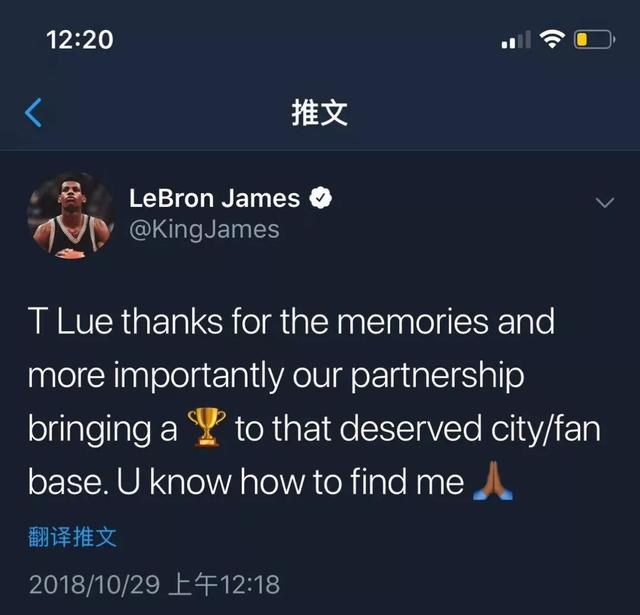Open LeBron James profile picture
The width and height of the screenshot is (640, 615).
tap(71, 216)
